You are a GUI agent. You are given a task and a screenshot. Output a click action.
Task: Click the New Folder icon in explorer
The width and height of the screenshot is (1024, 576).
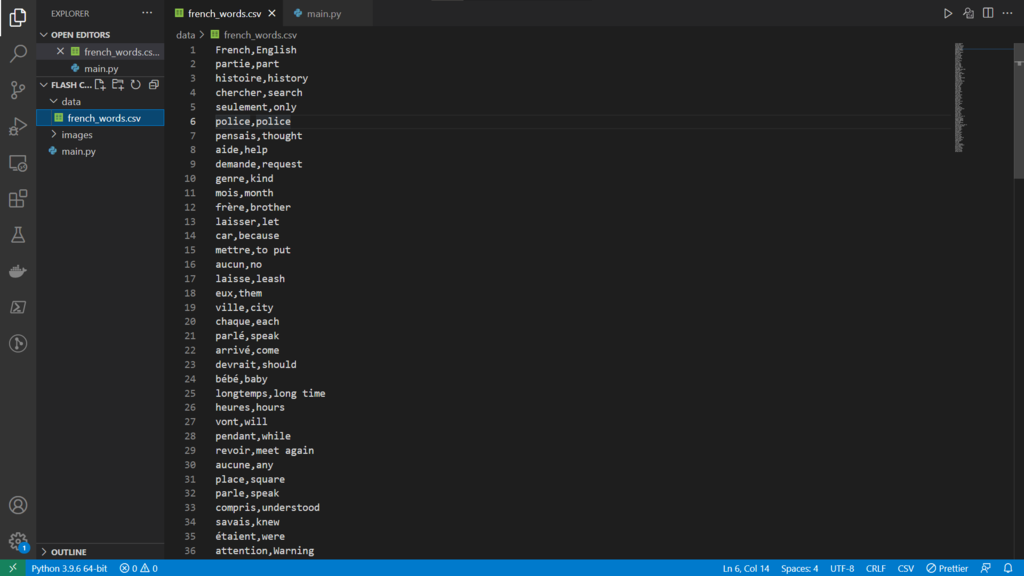pos(120,85)
